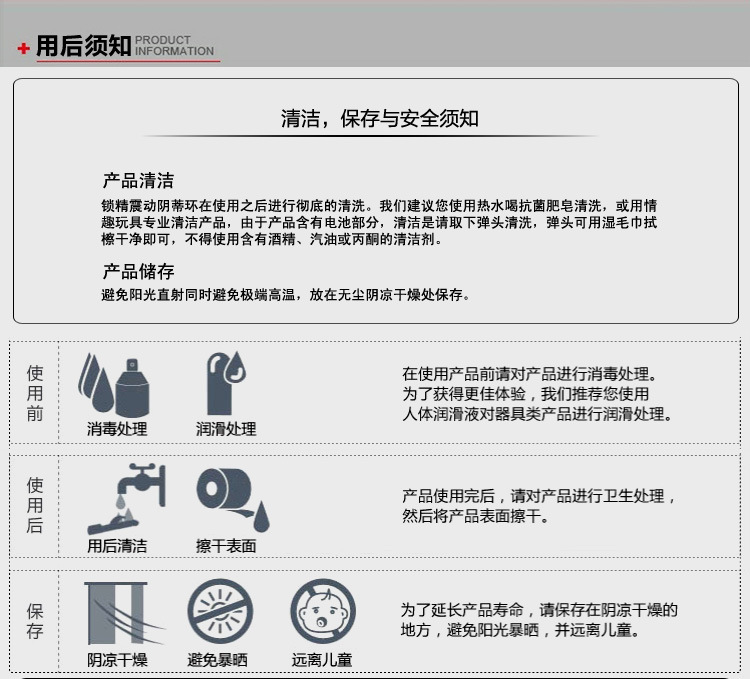Image resolution: width=750 pixels, height=679 pixels.
Task: Click the red plus icon beside 用后须知
Action: click(x=23, y=48)
